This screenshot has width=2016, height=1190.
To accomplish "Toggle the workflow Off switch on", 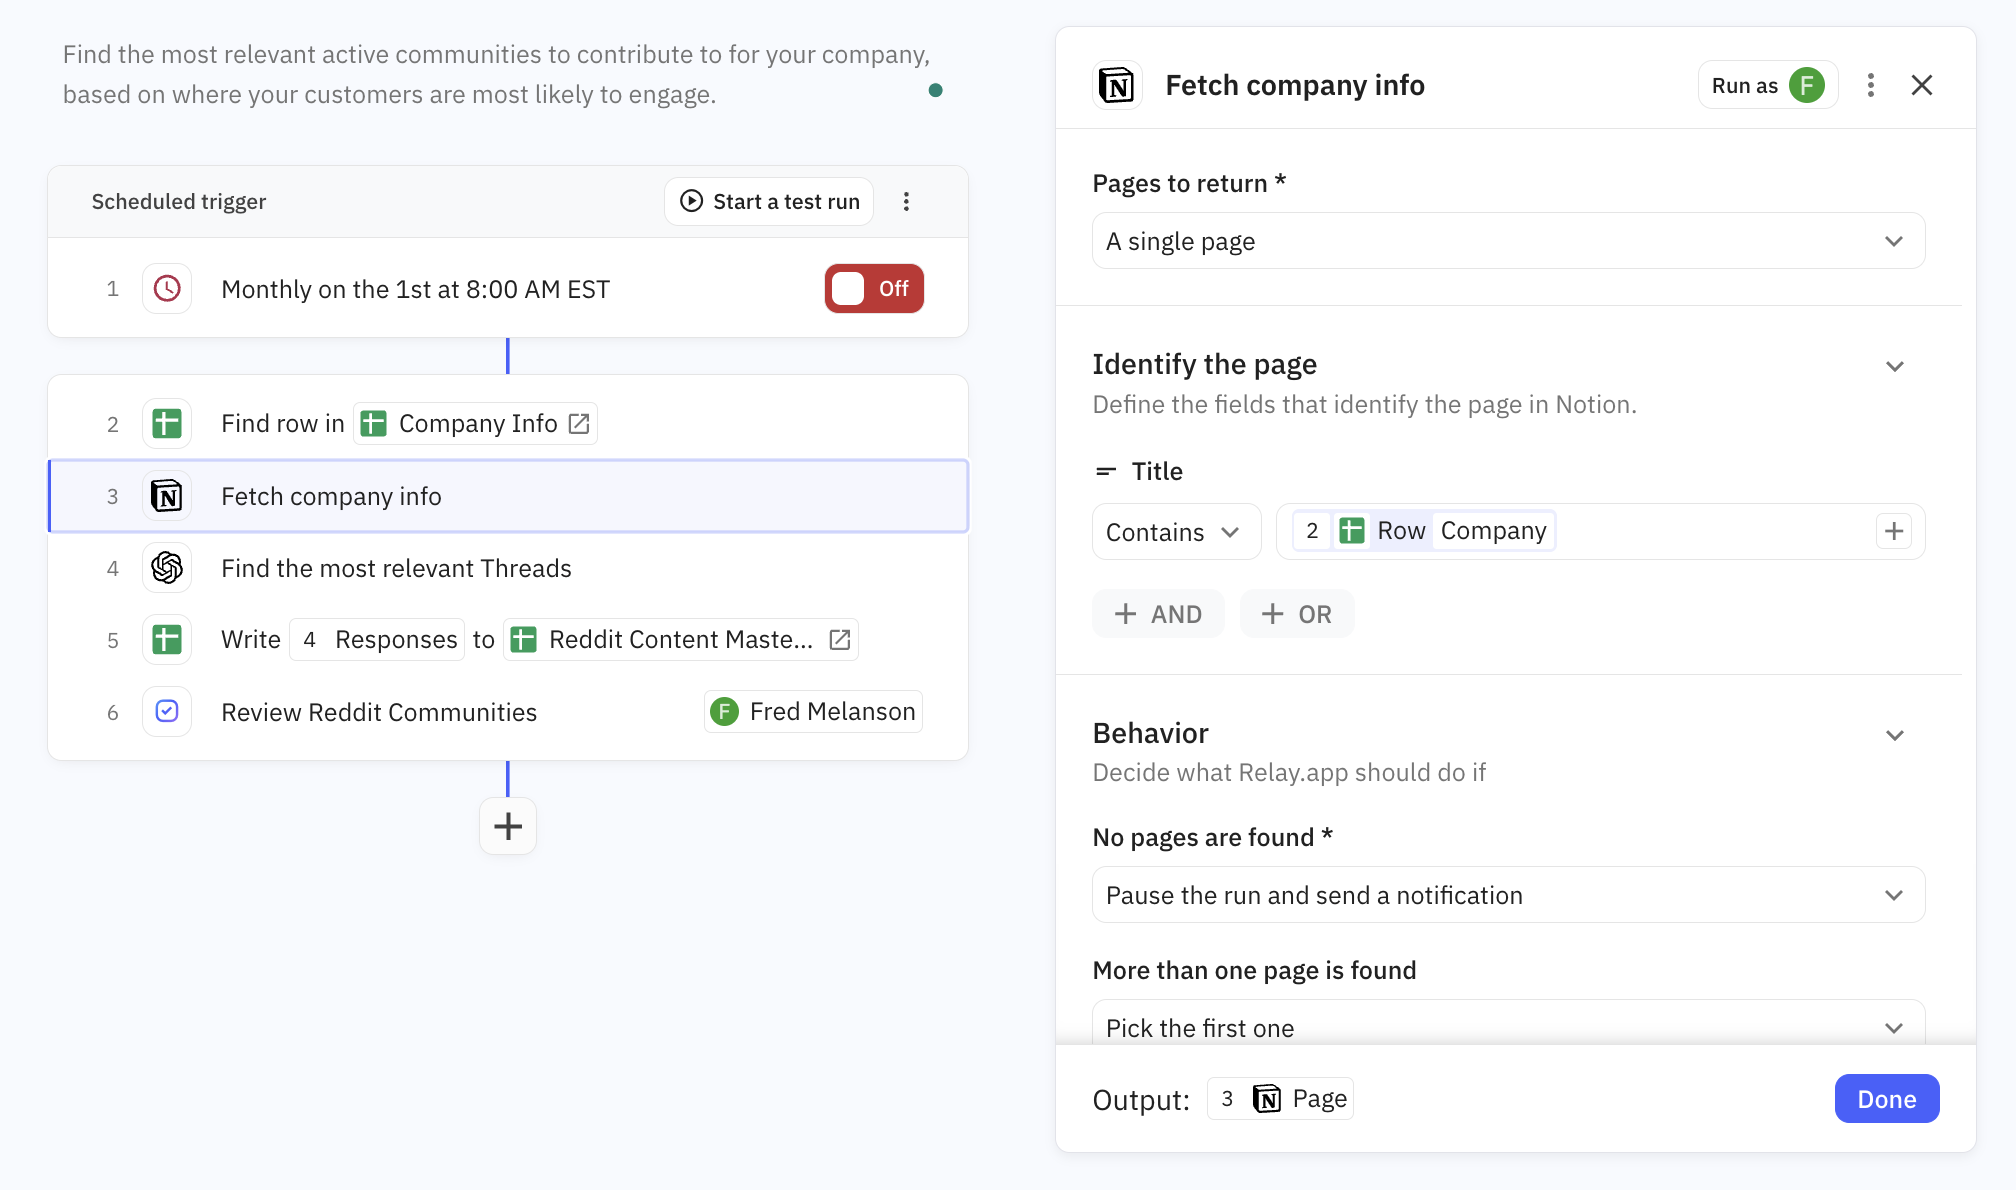I will (x=873, y=289).
